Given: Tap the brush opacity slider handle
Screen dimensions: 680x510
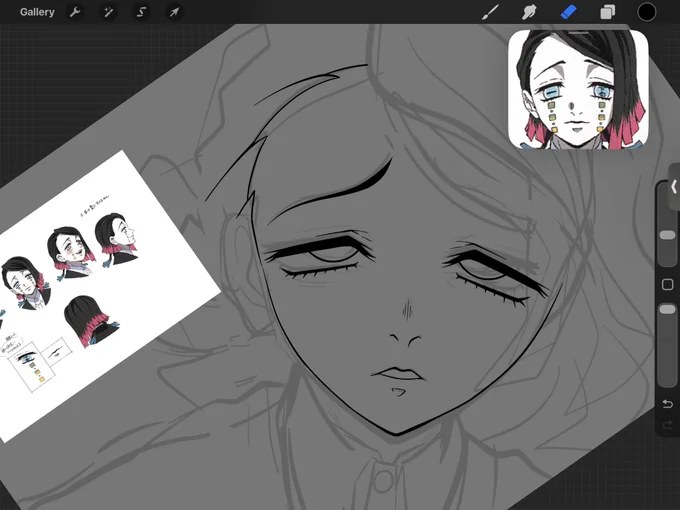Looking at the screenshot, I should [x=667, y=309].
